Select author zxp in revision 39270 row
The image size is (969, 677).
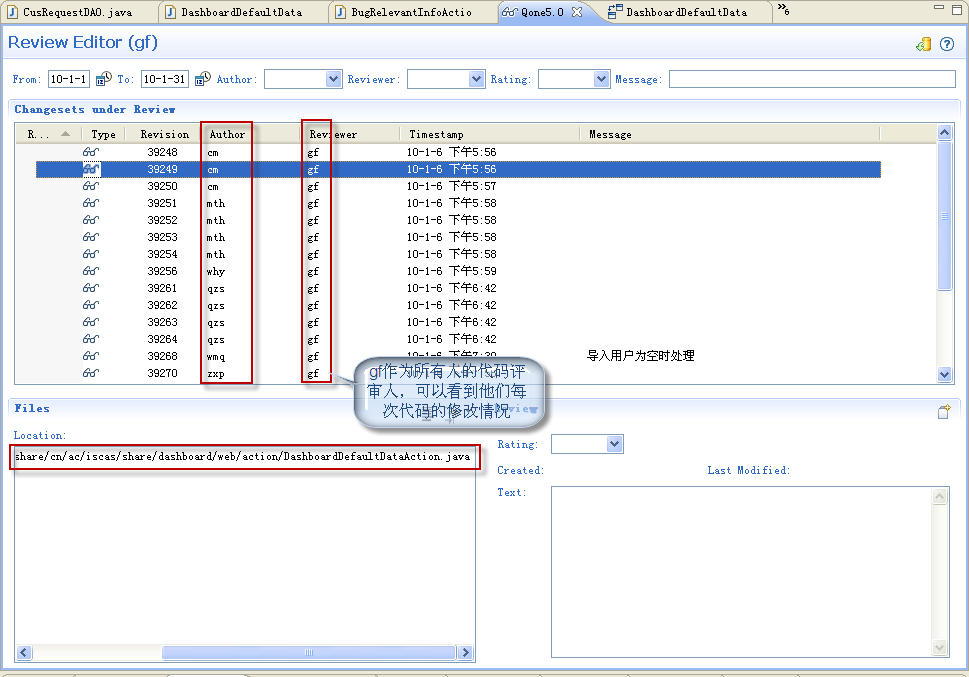216,373
